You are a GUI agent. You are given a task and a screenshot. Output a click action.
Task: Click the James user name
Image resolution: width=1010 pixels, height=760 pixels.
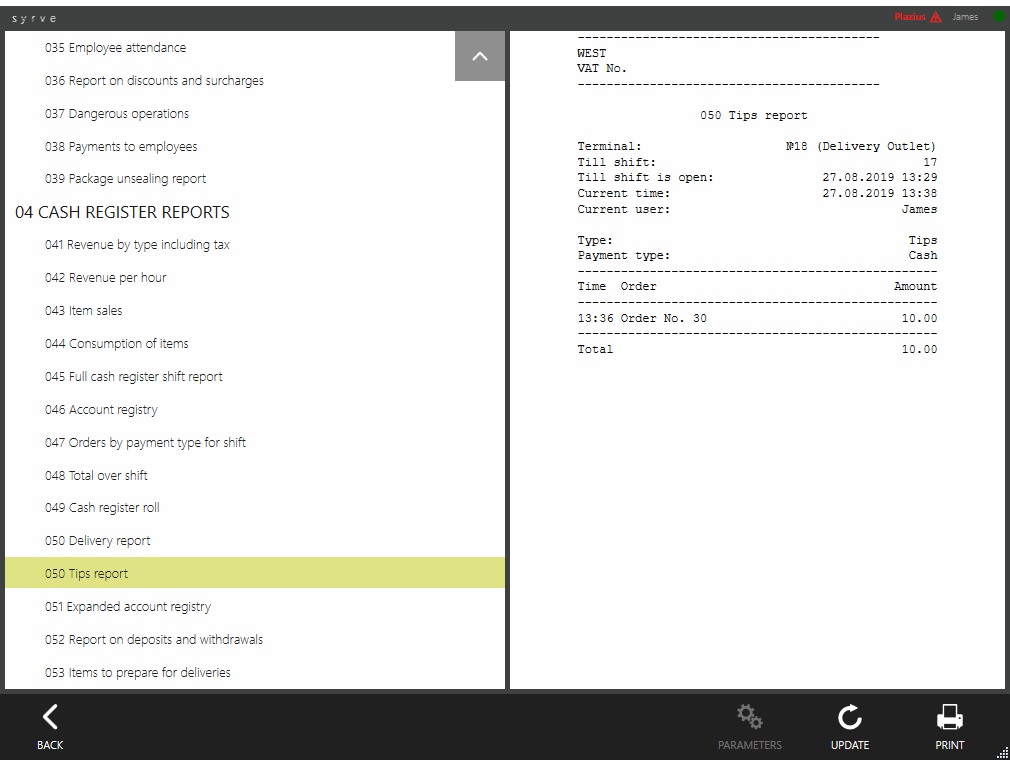pyautogui.click(x=965, y=17)
